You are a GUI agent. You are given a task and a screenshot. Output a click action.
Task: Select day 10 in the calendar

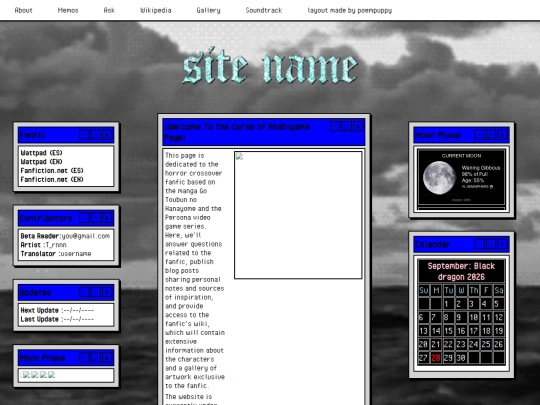(474, 317)
